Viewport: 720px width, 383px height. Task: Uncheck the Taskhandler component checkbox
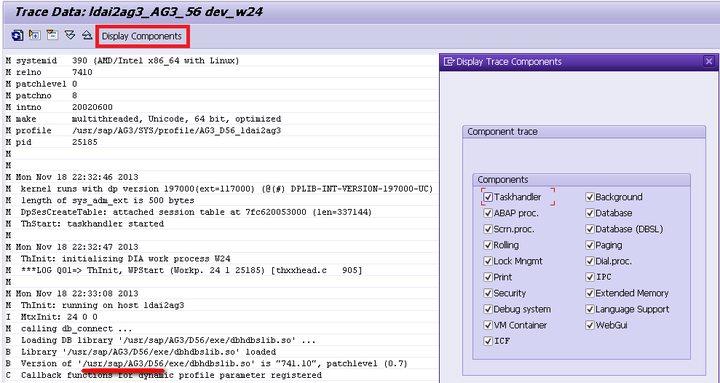click(488, 197)
